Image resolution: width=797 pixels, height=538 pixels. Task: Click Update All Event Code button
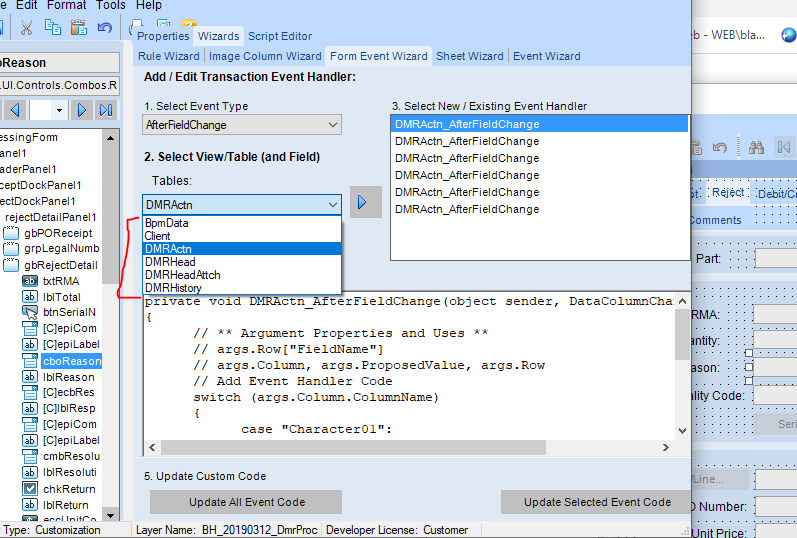click(246, 502)
